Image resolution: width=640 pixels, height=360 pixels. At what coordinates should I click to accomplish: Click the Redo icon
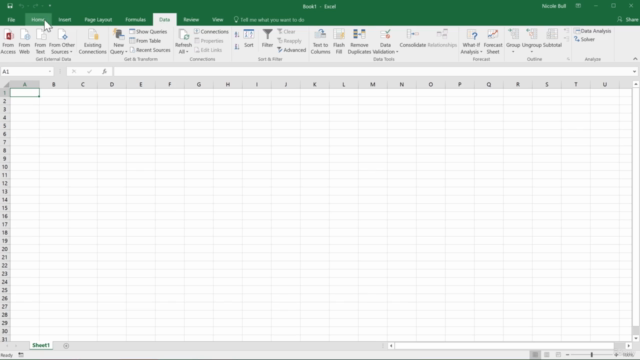(36, 6)
